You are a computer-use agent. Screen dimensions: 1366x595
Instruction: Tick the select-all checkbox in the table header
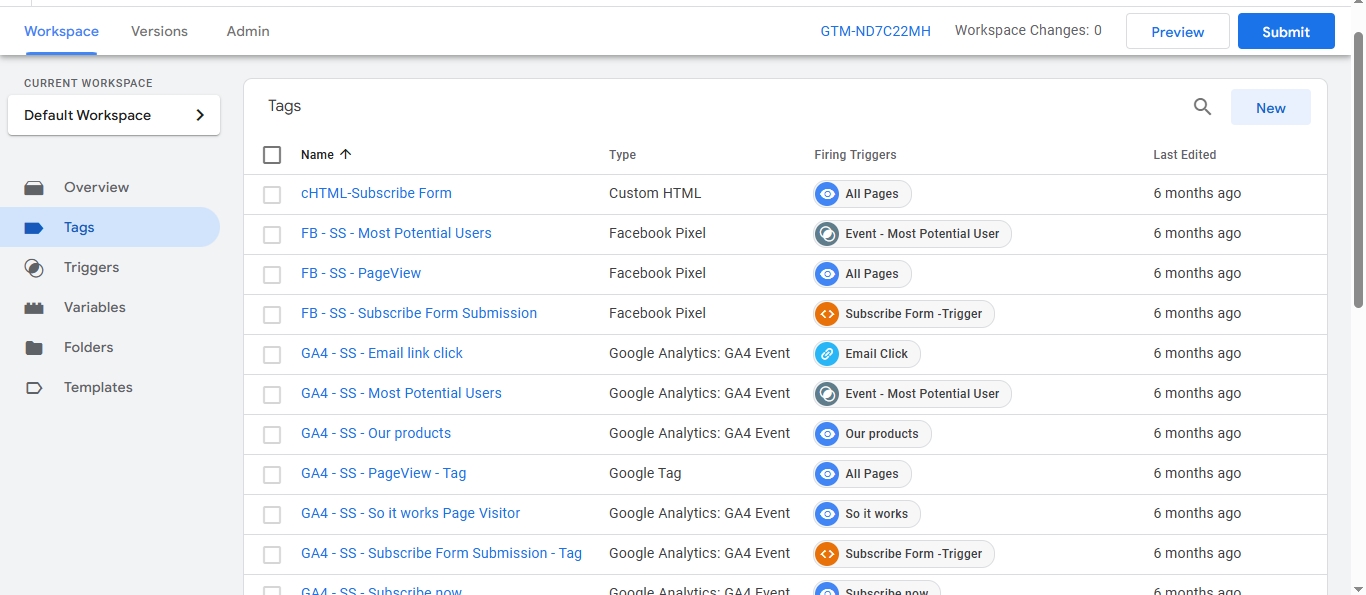(272, 155)
